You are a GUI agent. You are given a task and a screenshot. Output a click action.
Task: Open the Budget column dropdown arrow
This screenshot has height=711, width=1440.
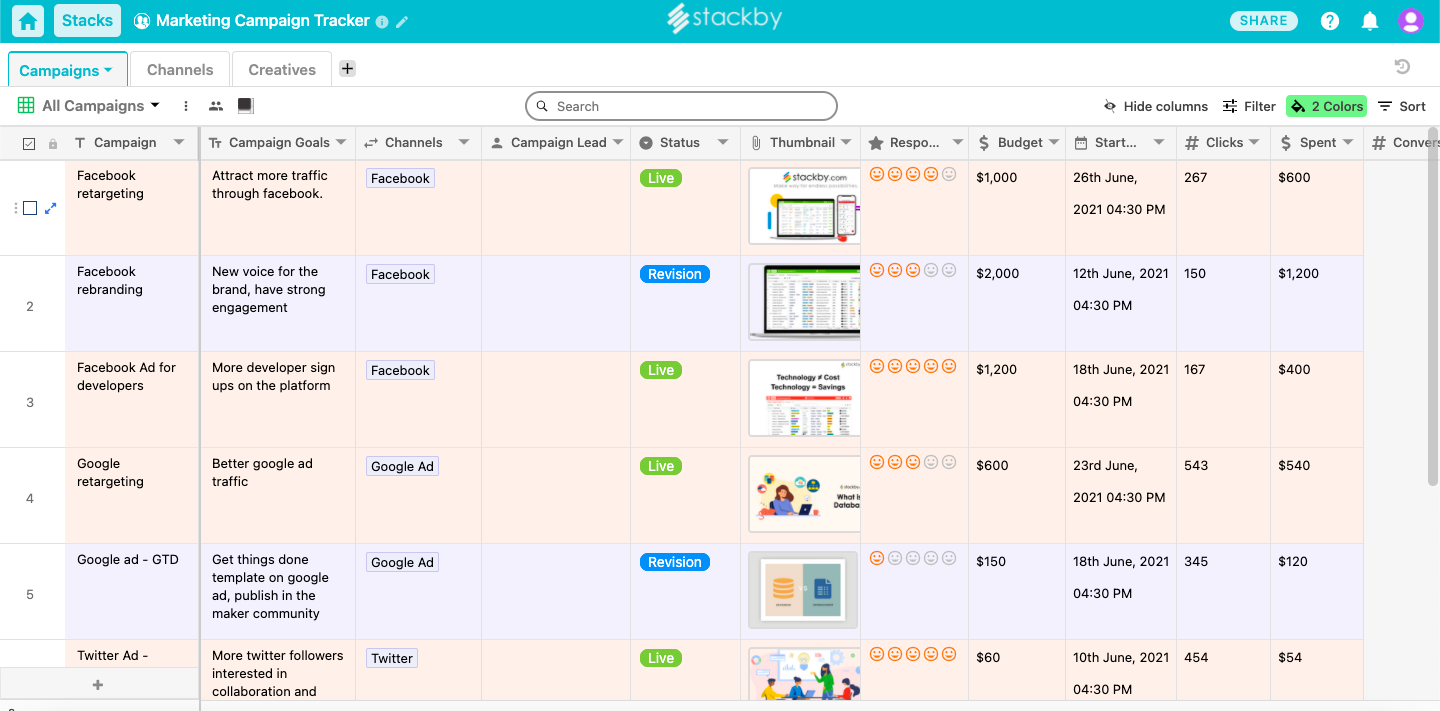(1053, 142)
